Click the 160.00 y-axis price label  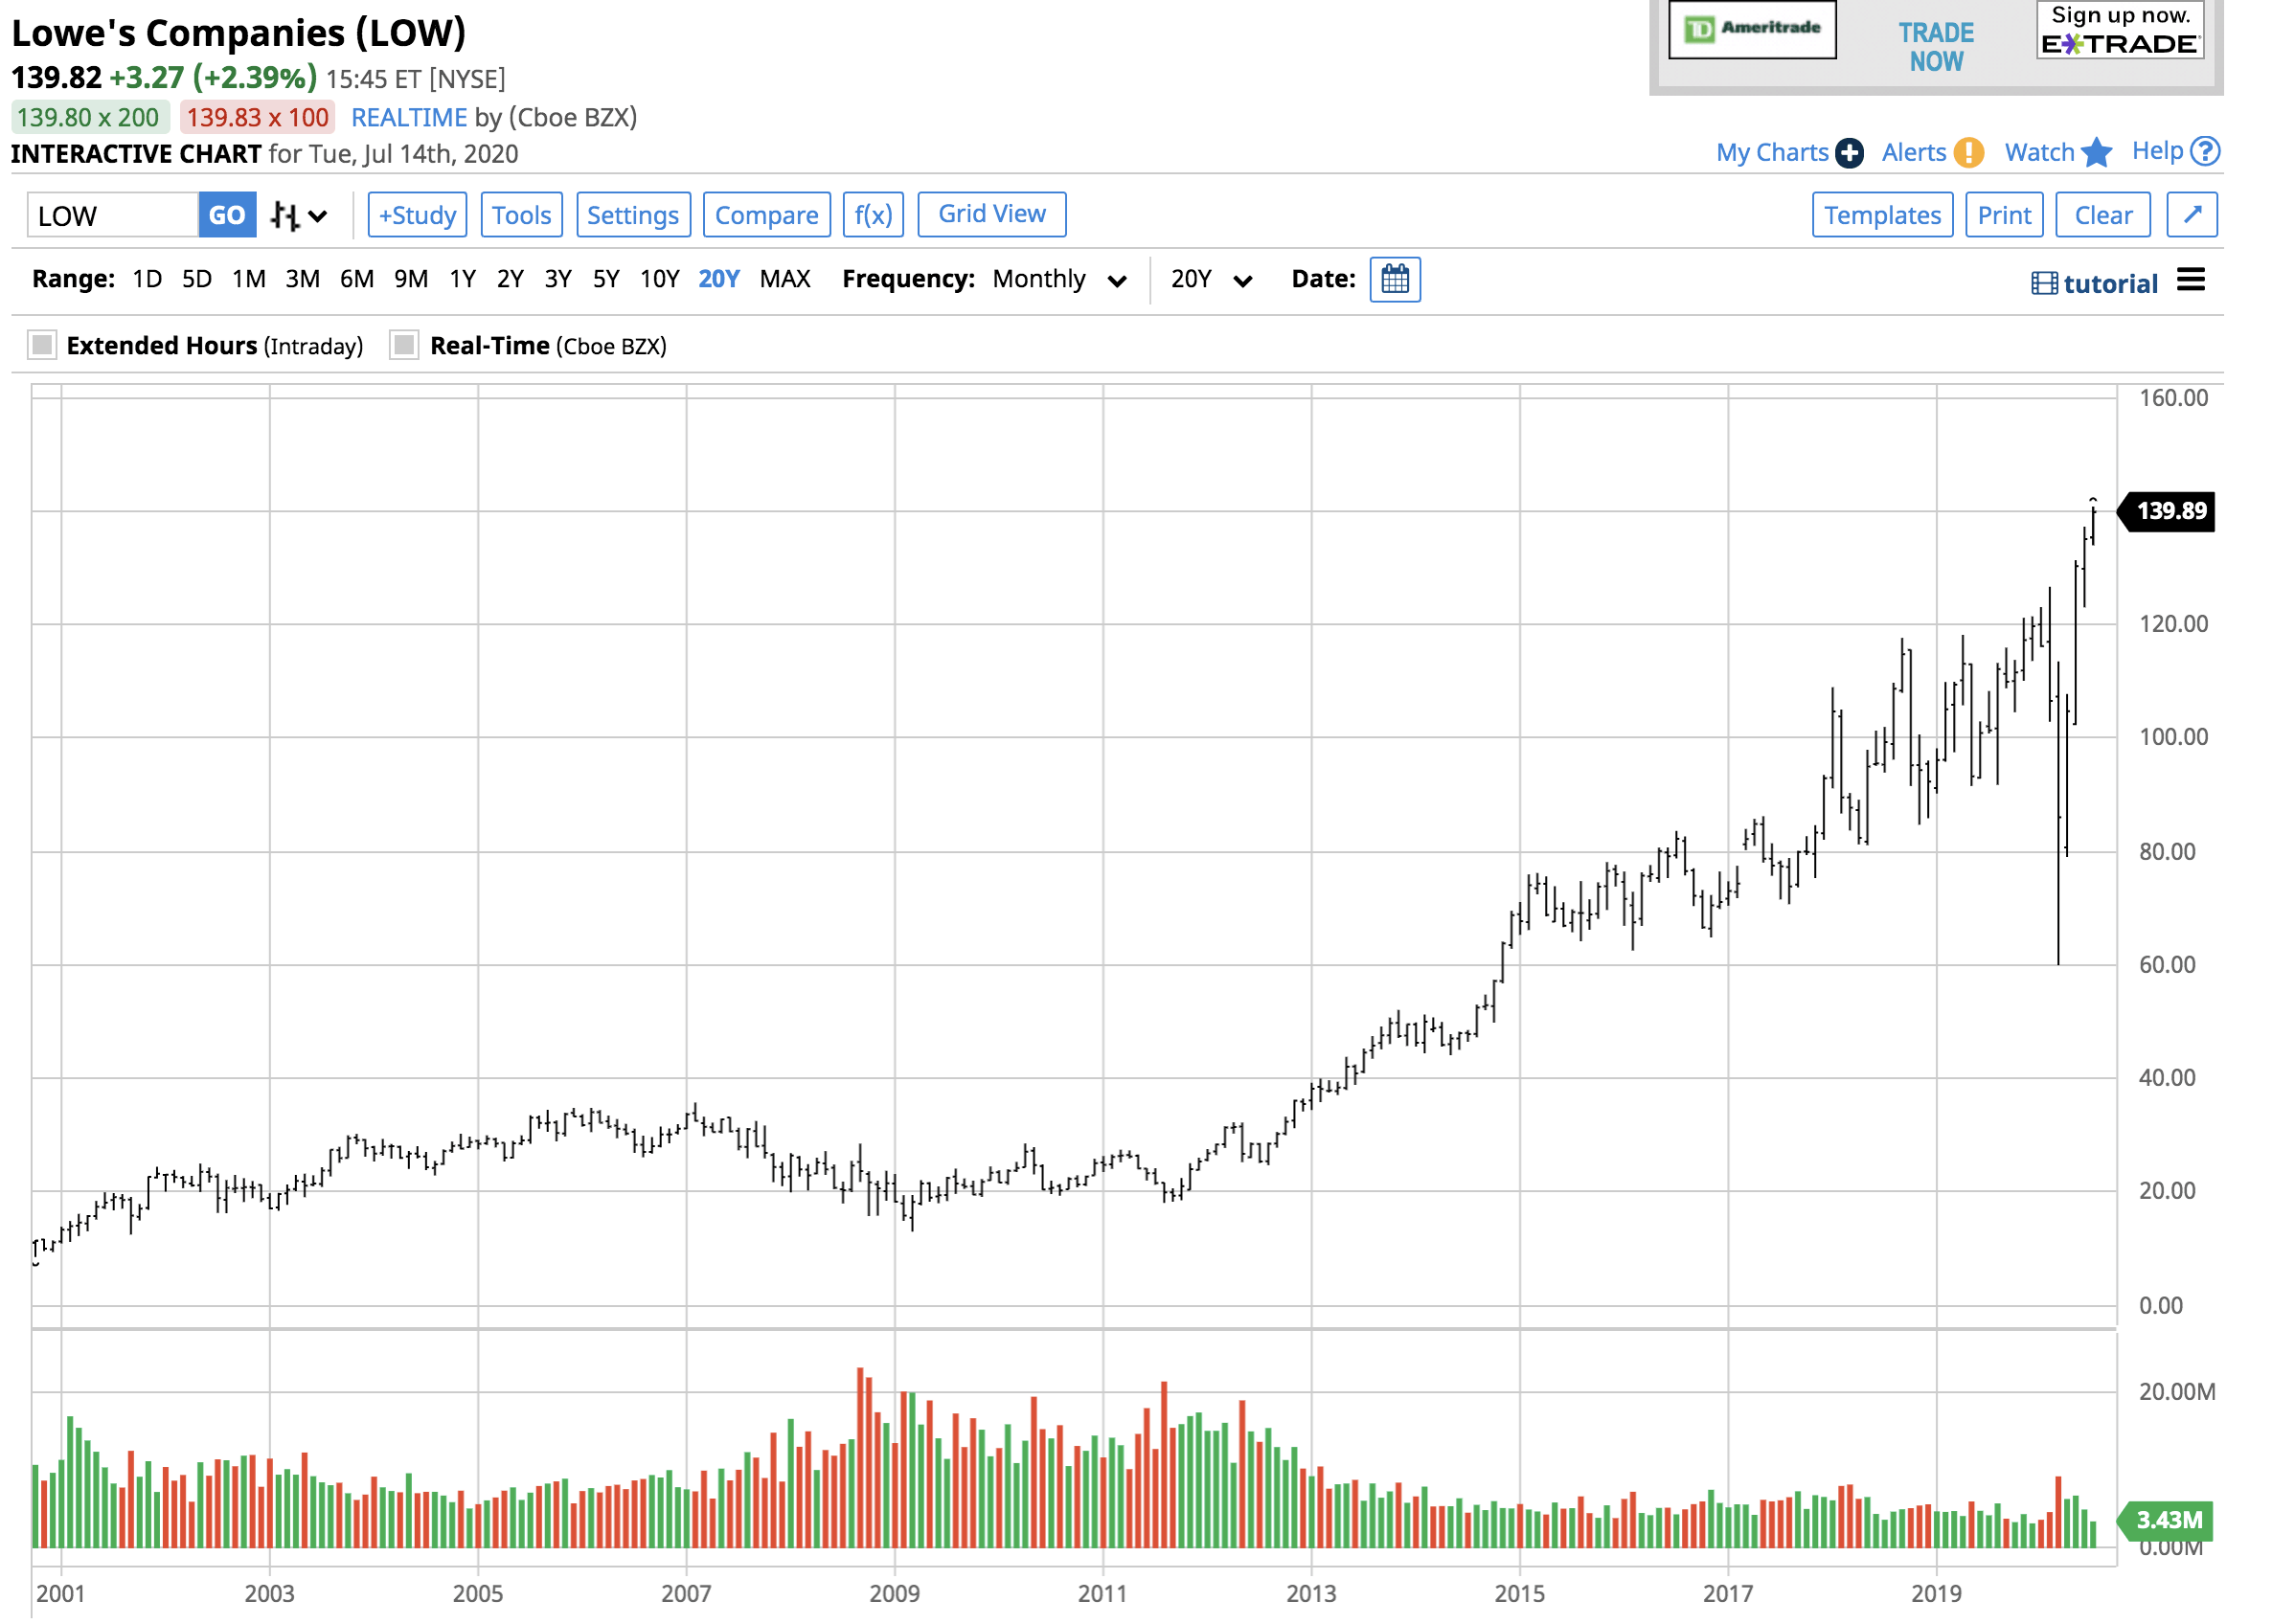pos(2173,398)
